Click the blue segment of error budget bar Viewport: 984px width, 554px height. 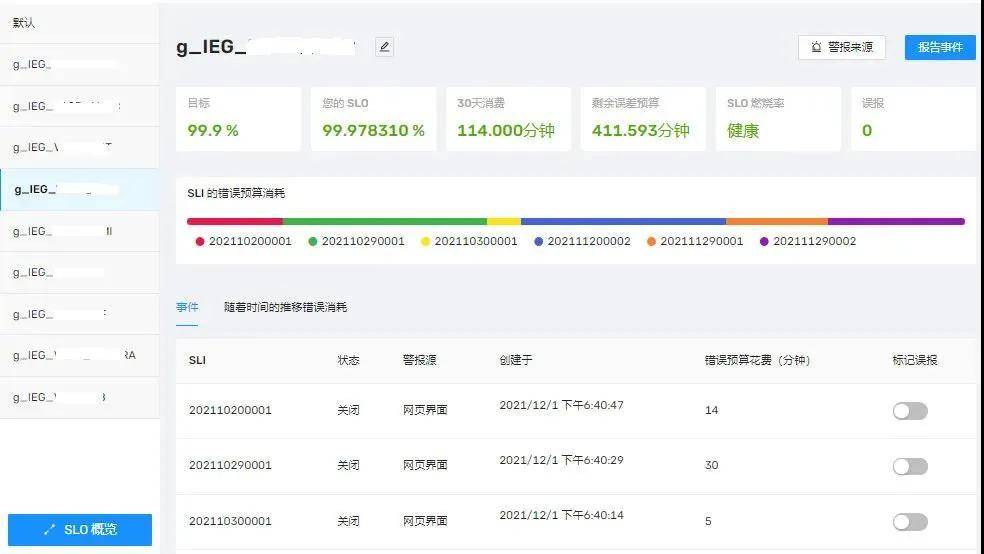click(x=623, y=221)
